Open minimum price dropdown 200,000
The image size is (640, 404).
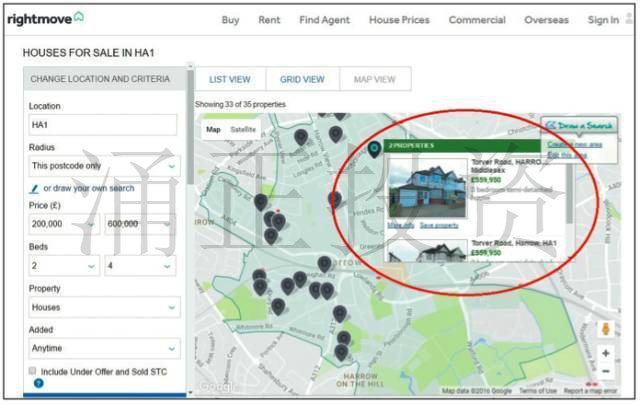(x=64, y=224)
